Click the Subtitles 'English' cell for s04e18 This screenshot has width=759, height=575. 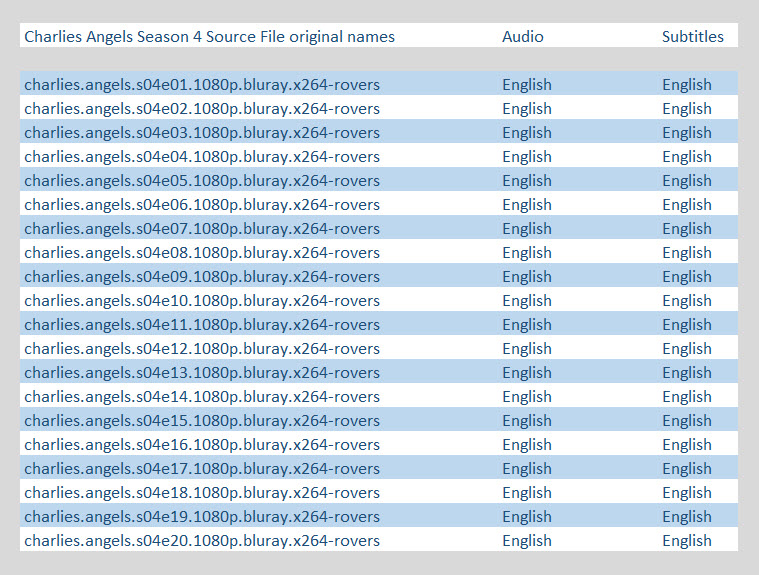pos(687,492)
